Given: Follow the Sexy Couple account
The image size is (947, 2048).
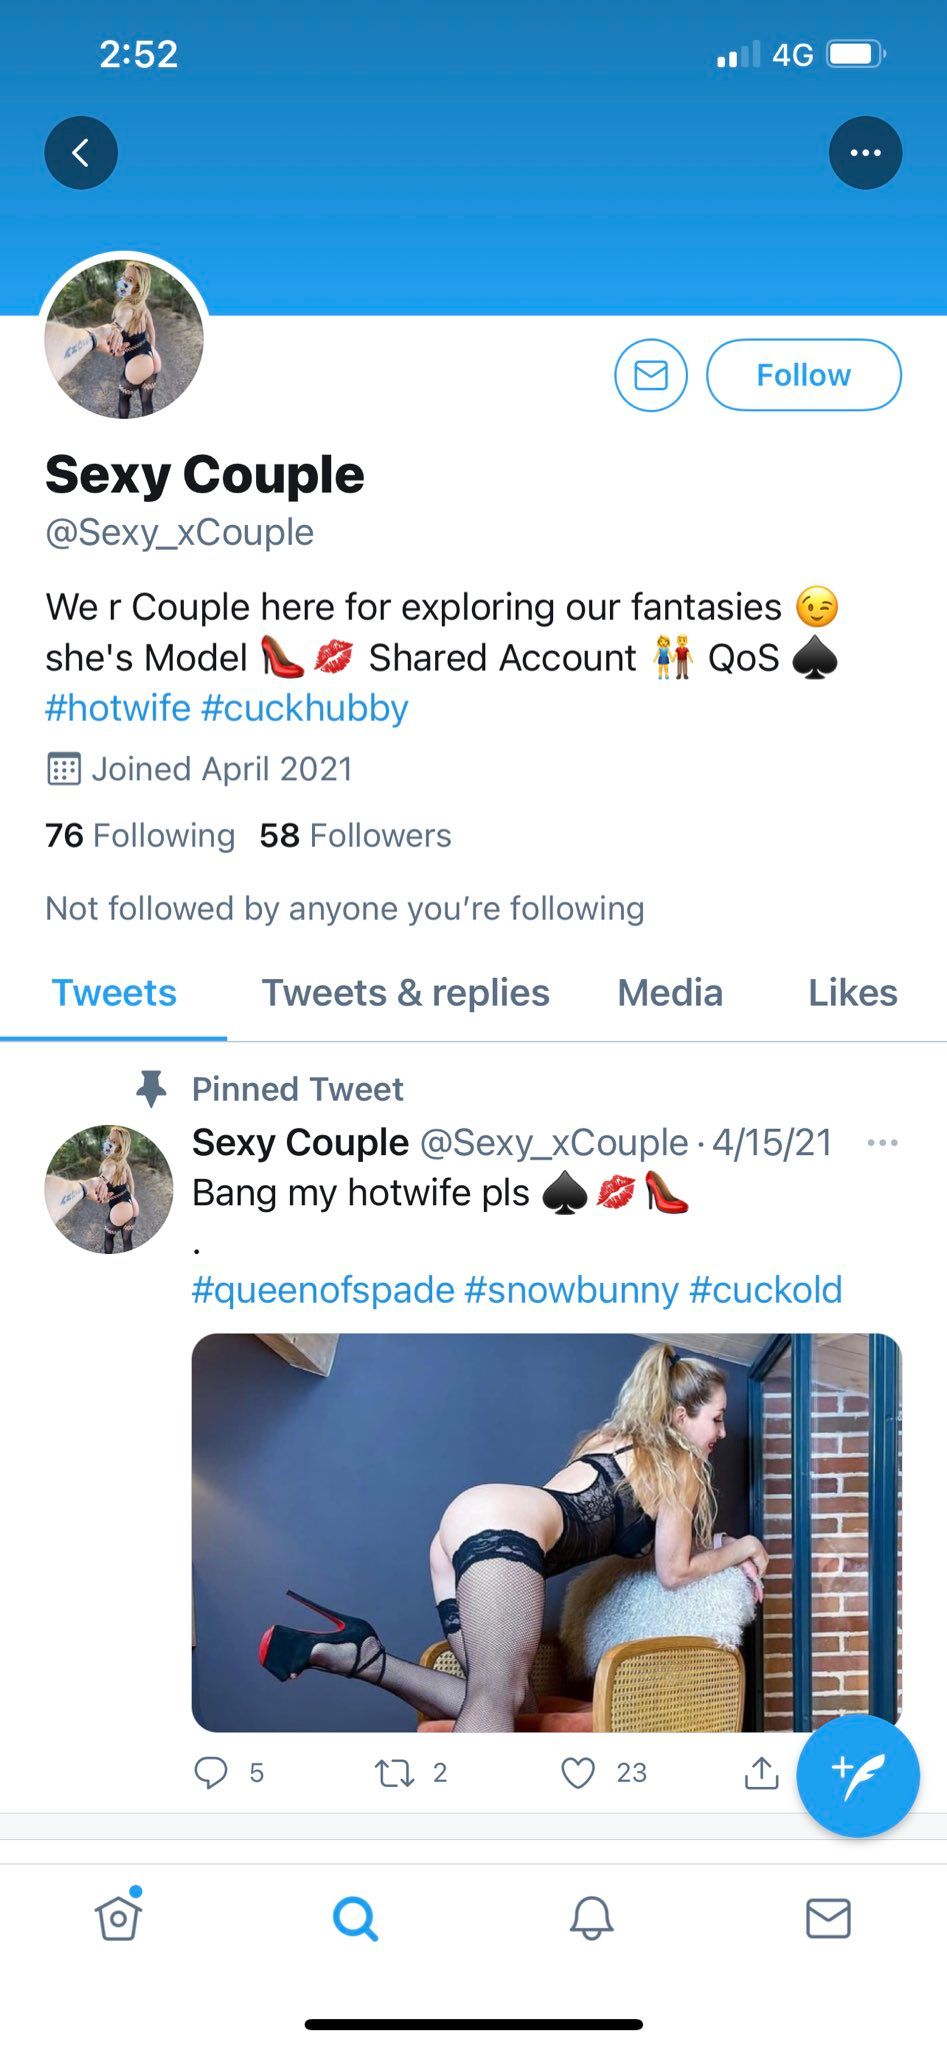Looking at the screenshot, I should [804, 375].
